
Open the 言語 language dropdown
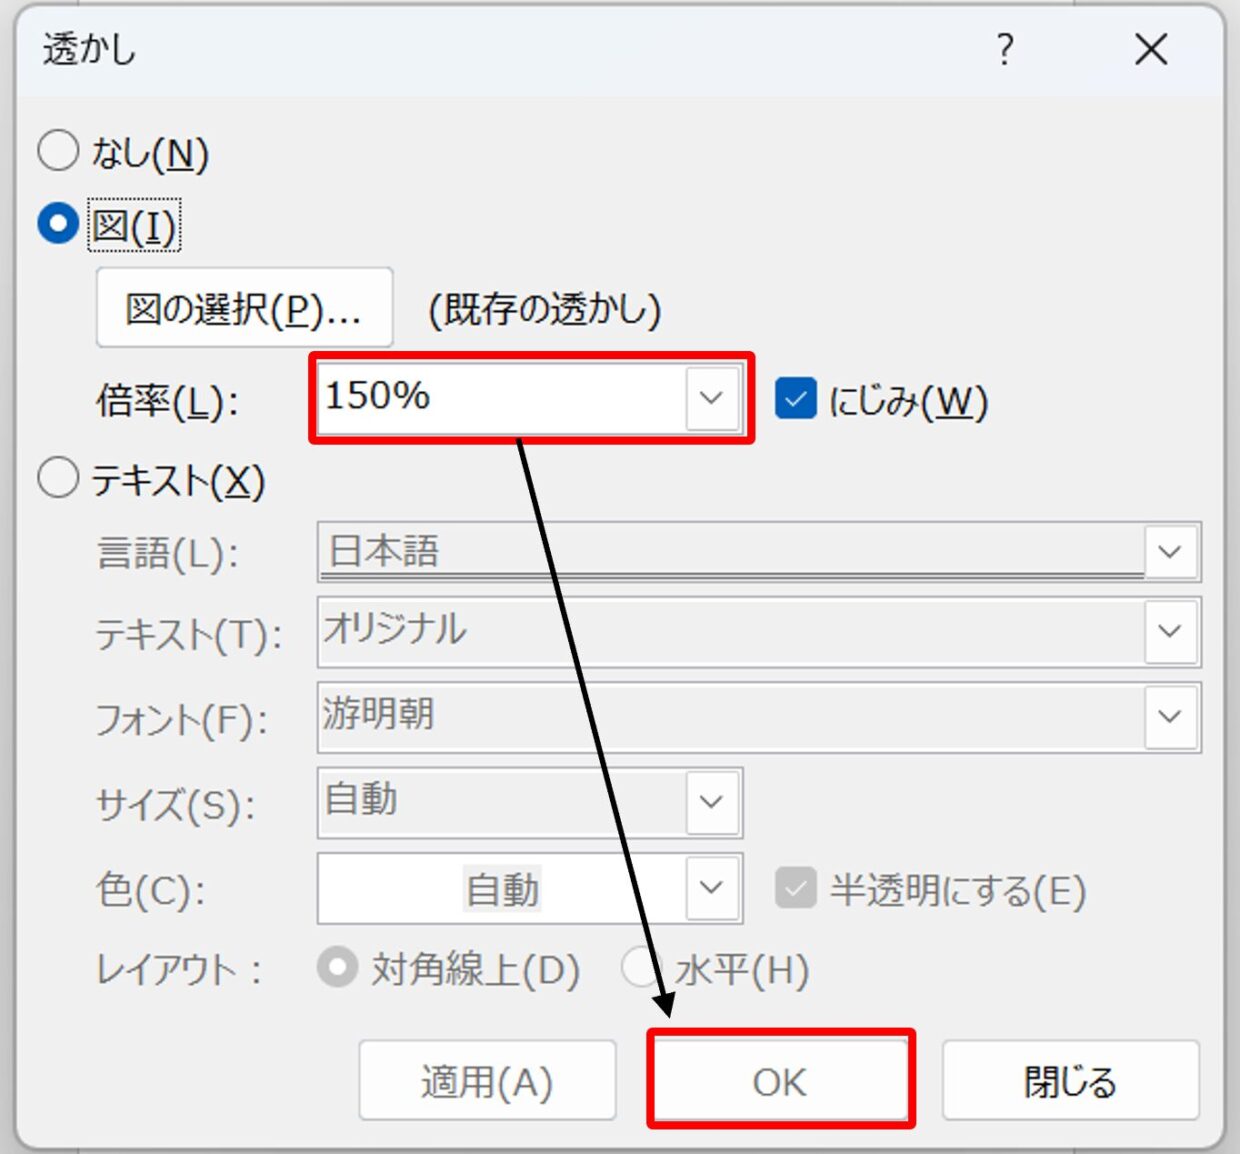(1170, 552)
